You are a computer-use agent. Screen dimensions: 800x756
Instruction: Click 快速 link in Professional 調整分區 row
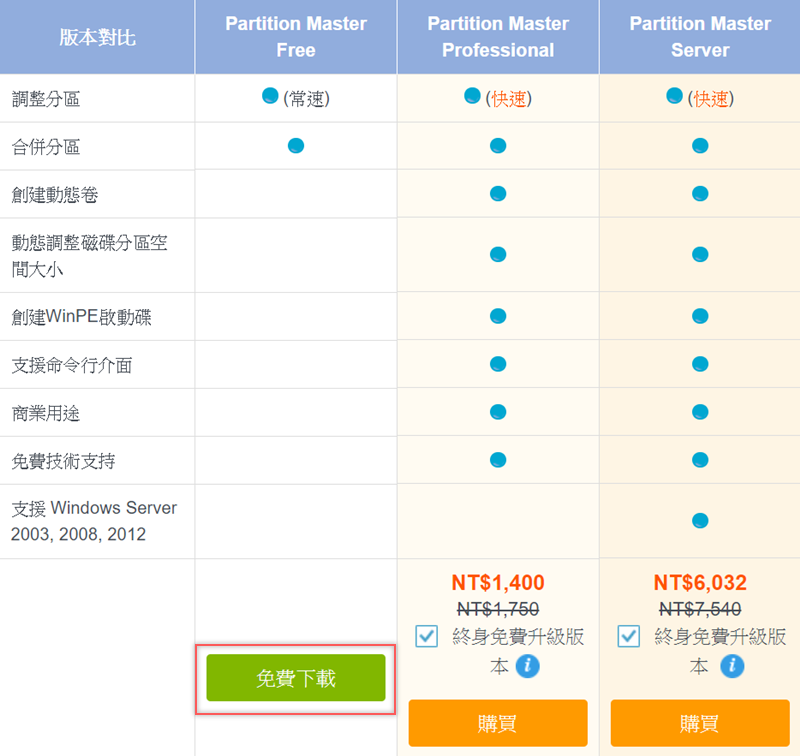pyautogui.click(x=509, y=98)
